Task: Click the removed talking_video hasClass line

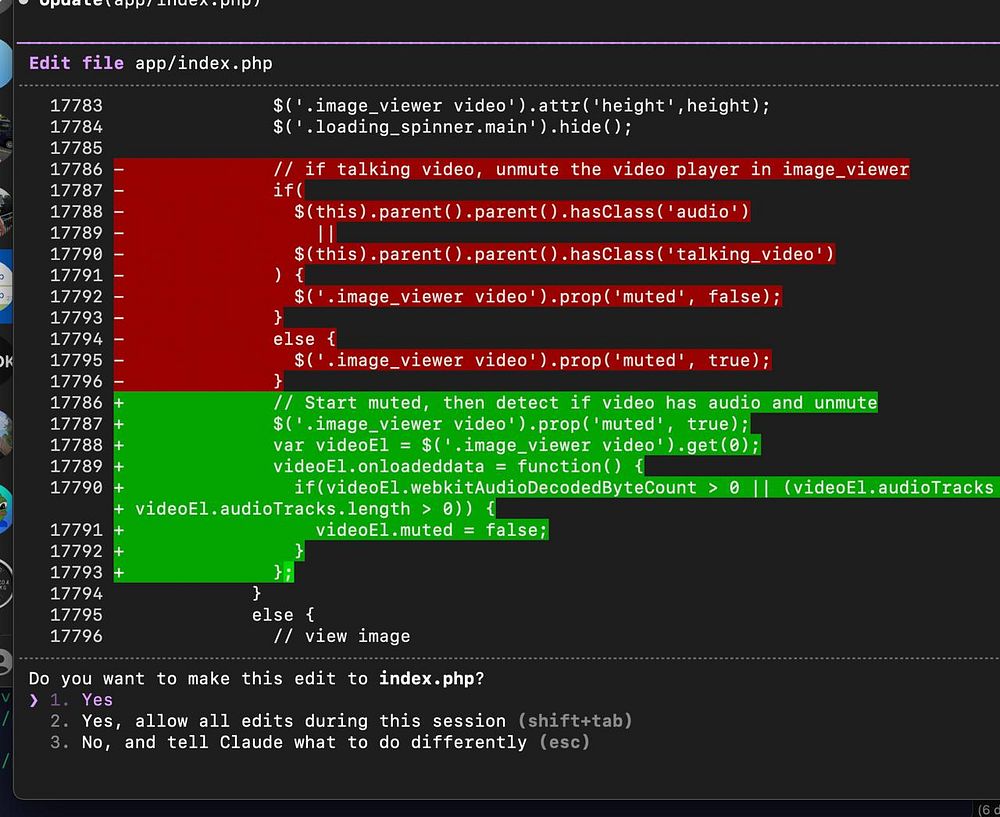Action: point(564,254)
